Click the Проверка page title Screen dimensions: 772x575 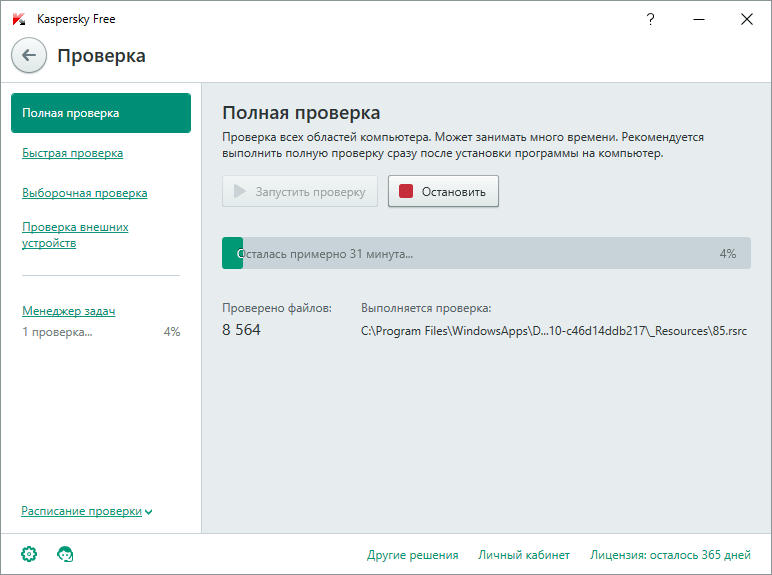tap(101, 56)
